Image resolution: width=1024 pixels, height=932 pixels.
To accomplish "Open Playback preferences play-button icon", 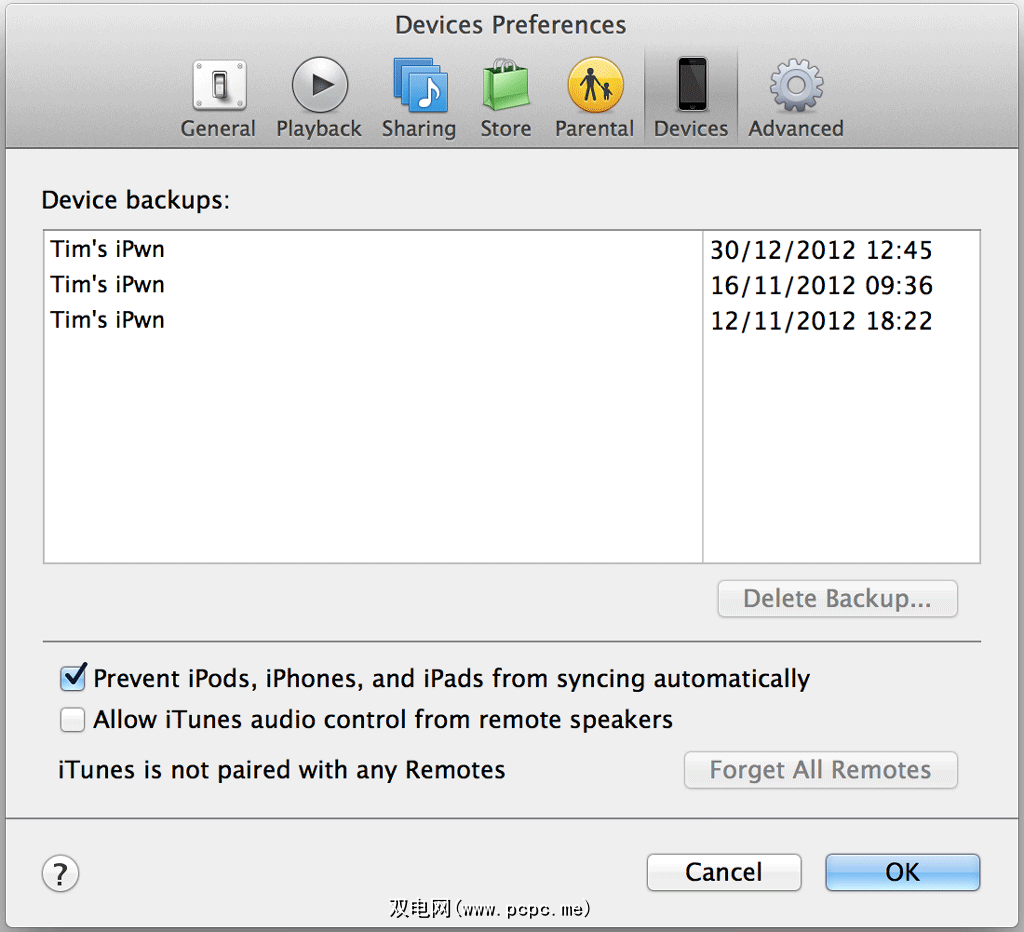I will (319, 85).
